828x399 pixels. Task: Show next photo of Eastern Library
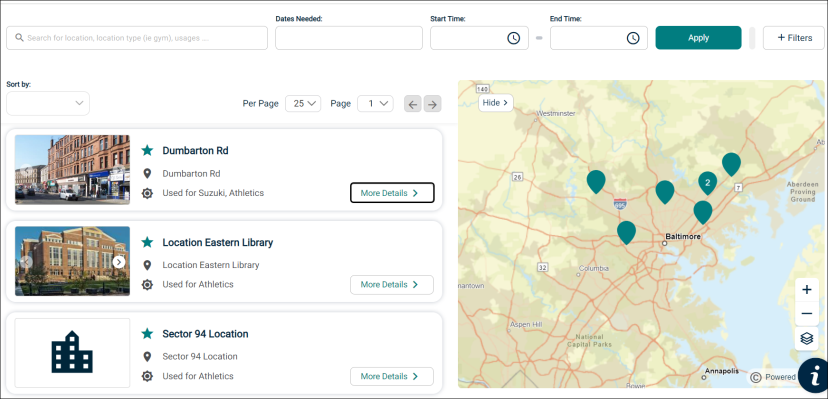coord(119,262)
